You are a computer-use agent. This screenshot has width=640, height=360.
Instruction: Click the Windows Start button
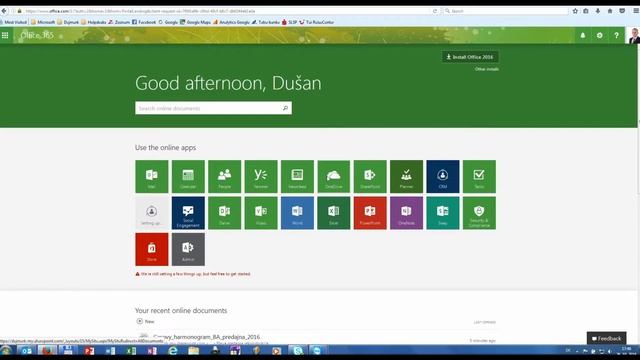coord(6,351)
